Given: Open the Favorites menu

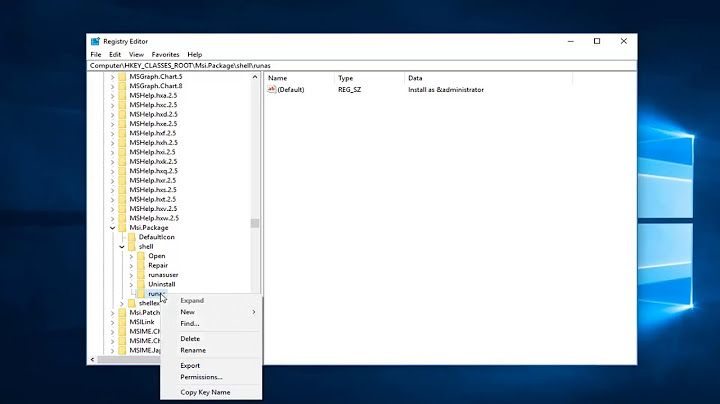Looking at the screenshot, I should (x=165, y=54).
